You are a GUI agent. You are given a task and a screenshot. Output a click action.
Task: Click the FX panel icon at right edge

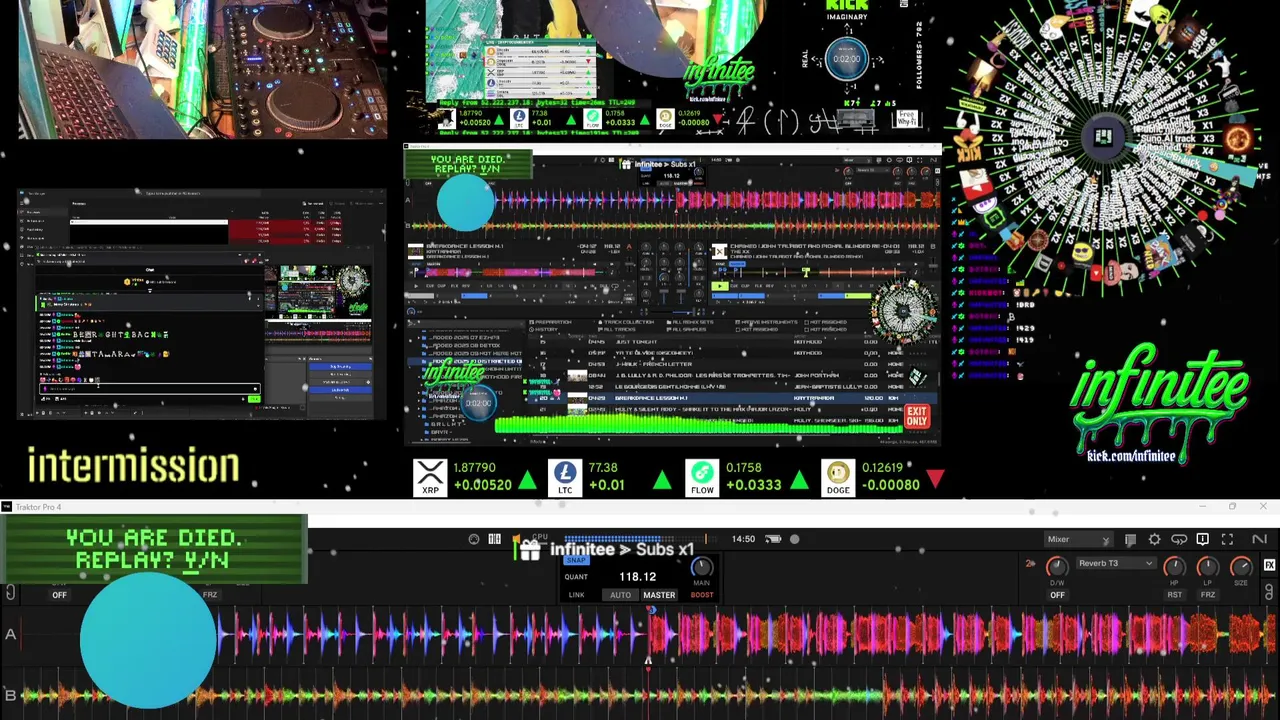click(x=1269, y=565)
